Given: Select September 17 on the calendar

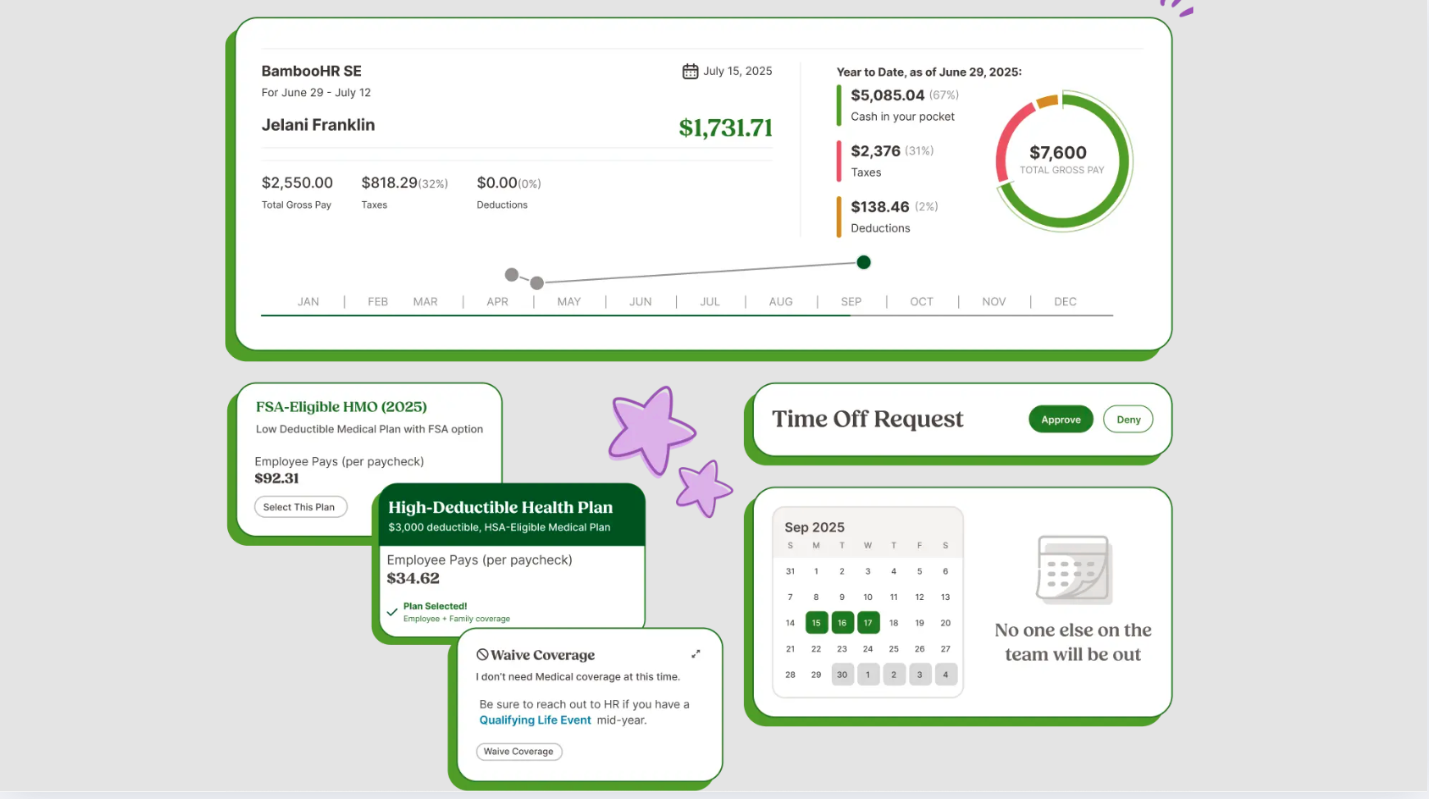Looking at the screenshot, I should point(868,622).
